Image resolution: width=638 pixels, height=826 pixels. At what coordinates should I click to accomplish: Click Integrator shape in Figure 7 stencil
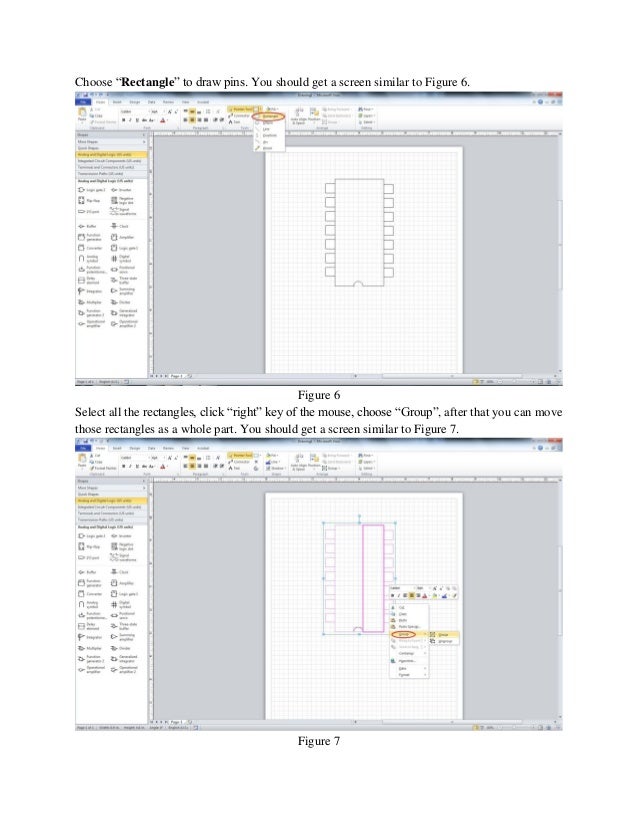90,637
